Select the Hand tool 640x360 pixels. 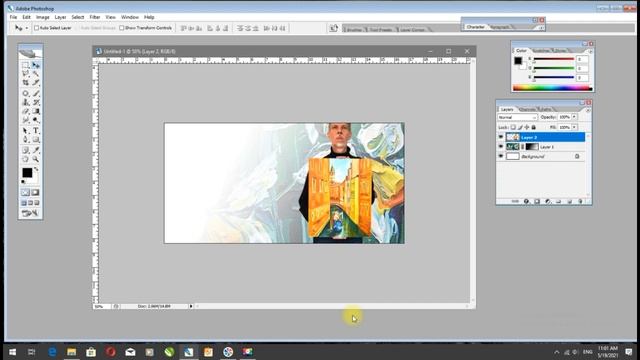[x=26, y=159]
